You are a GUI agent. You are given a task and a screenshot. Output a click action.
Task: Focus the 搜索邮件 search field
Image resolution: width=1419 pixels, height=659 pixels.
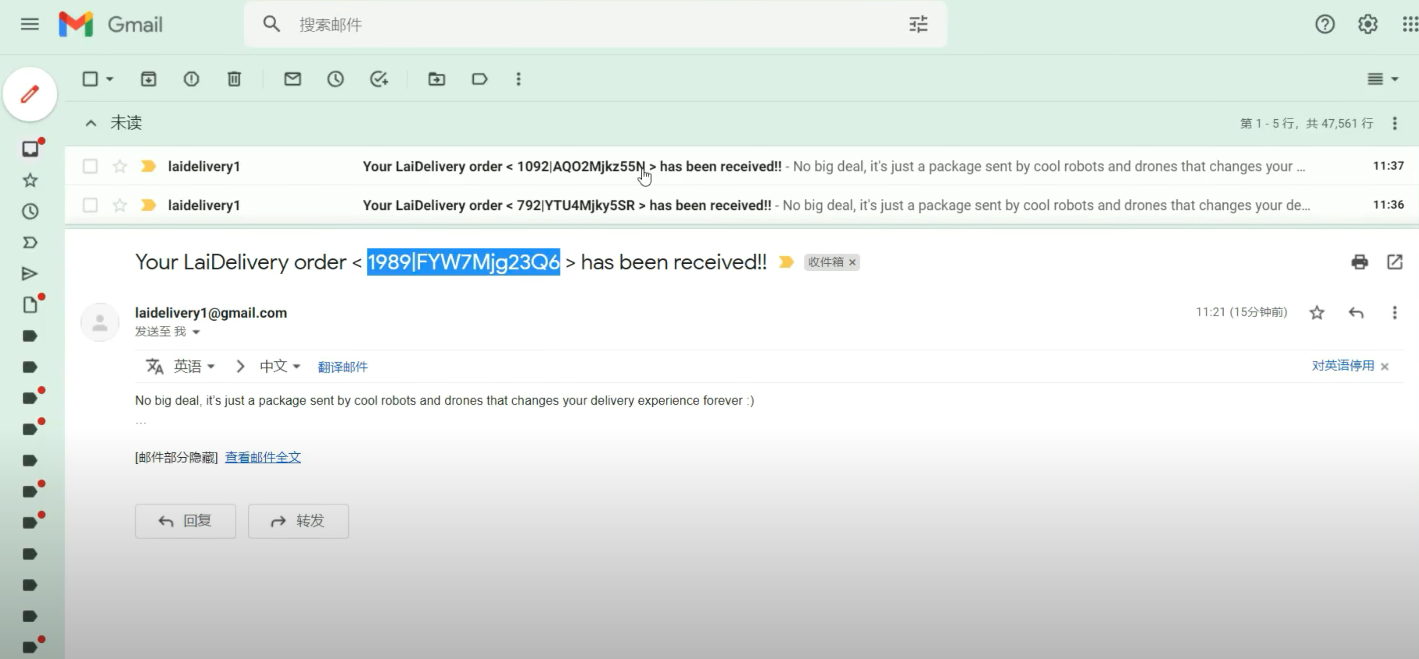(x=595, y=24)
